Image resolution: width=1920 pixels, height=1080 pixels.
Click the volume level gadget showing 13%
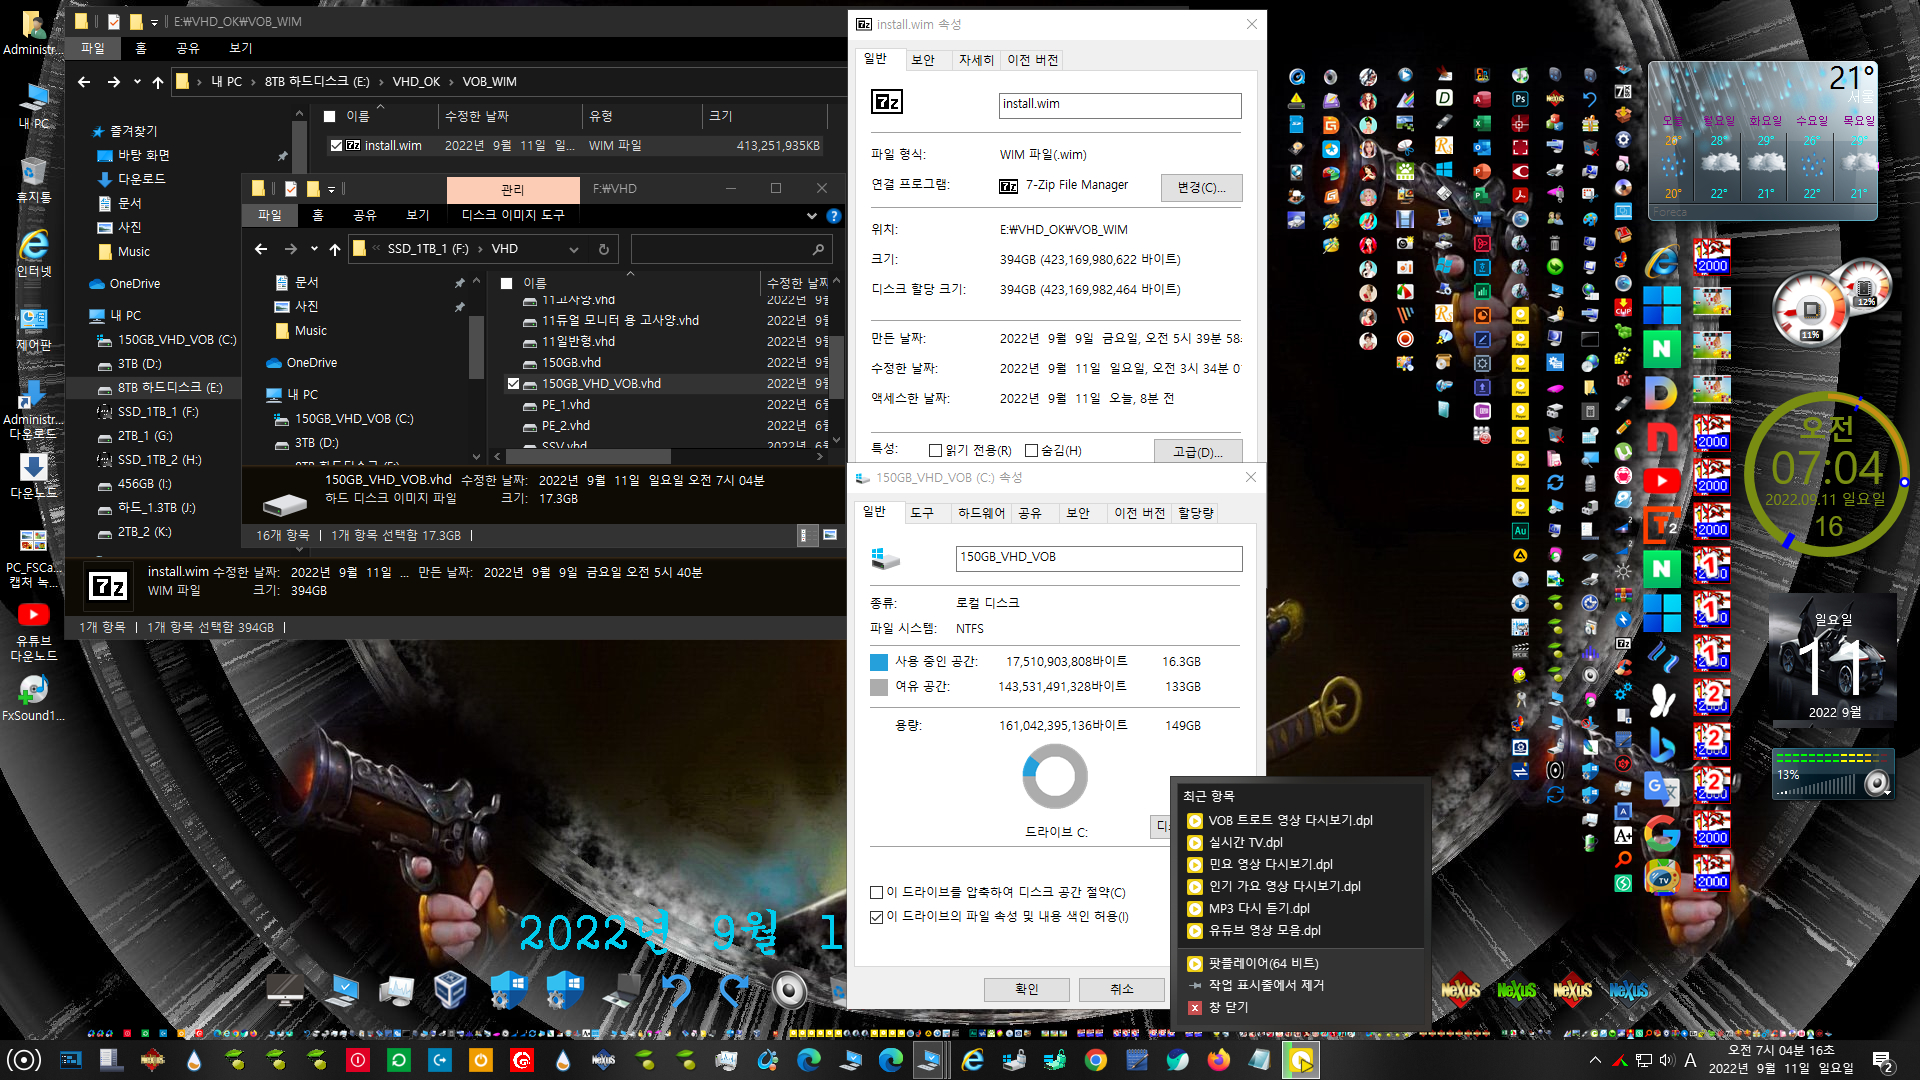point(1834,776)
